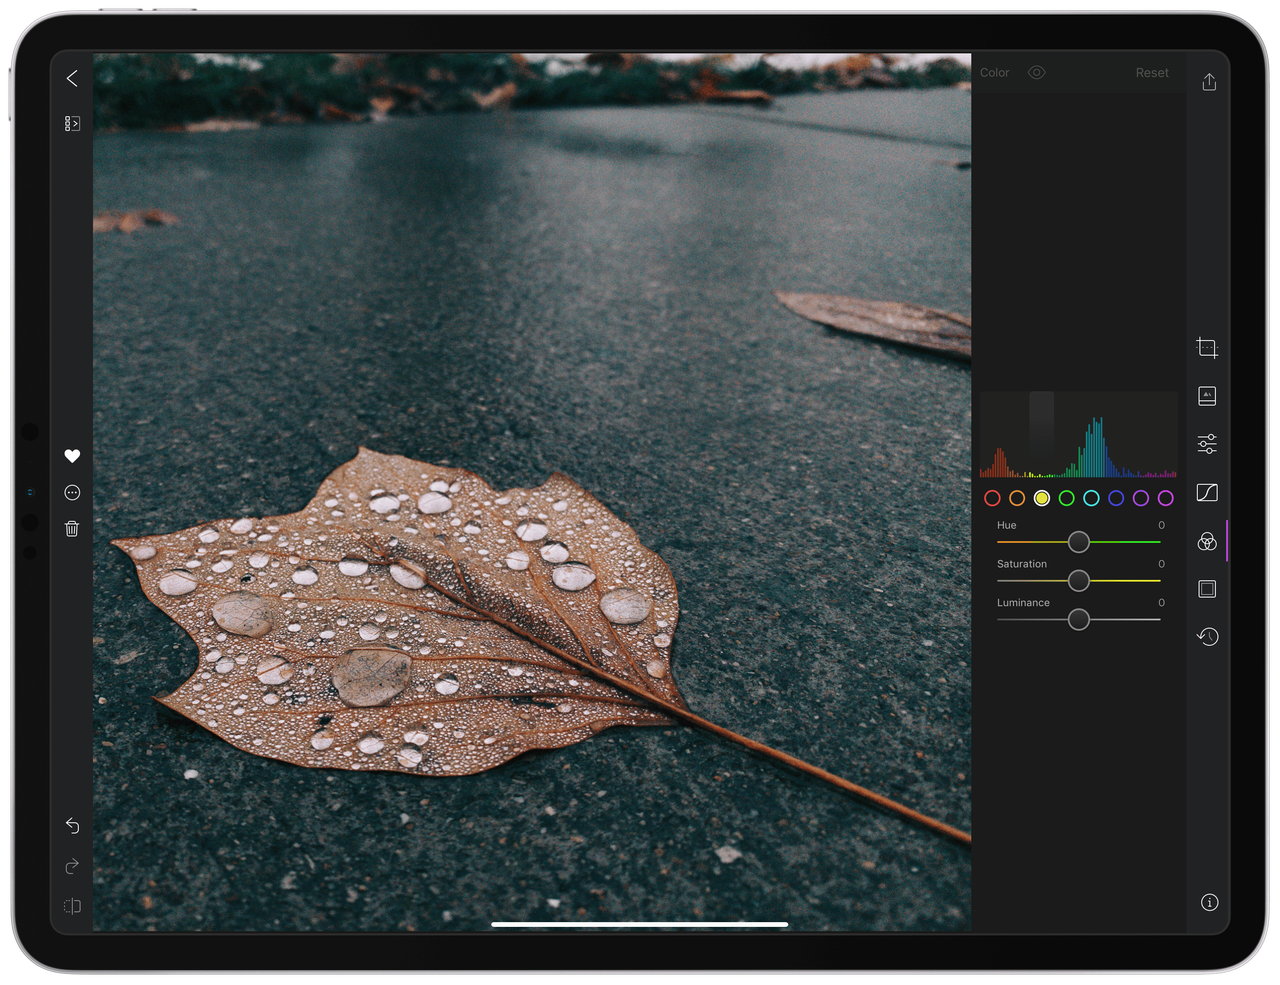Click the Hue value 0
This screenshot has width=1280, height=985.
[1161, 525]
